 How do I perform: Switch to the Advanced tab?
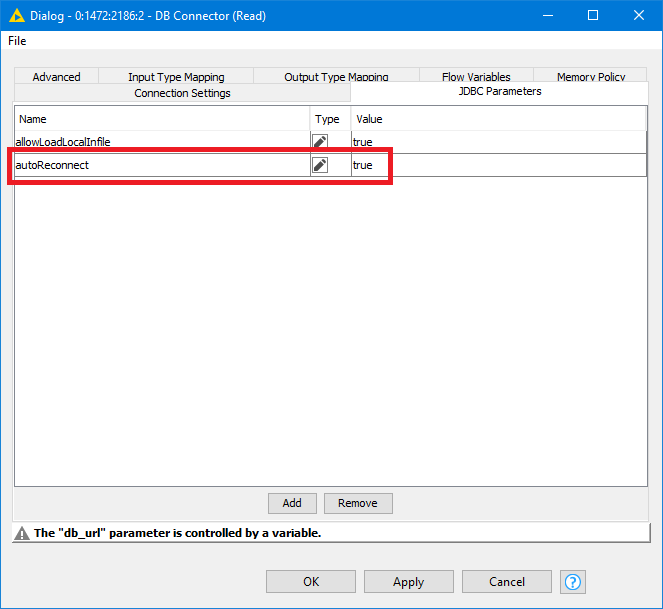click(x=56, y=77)
